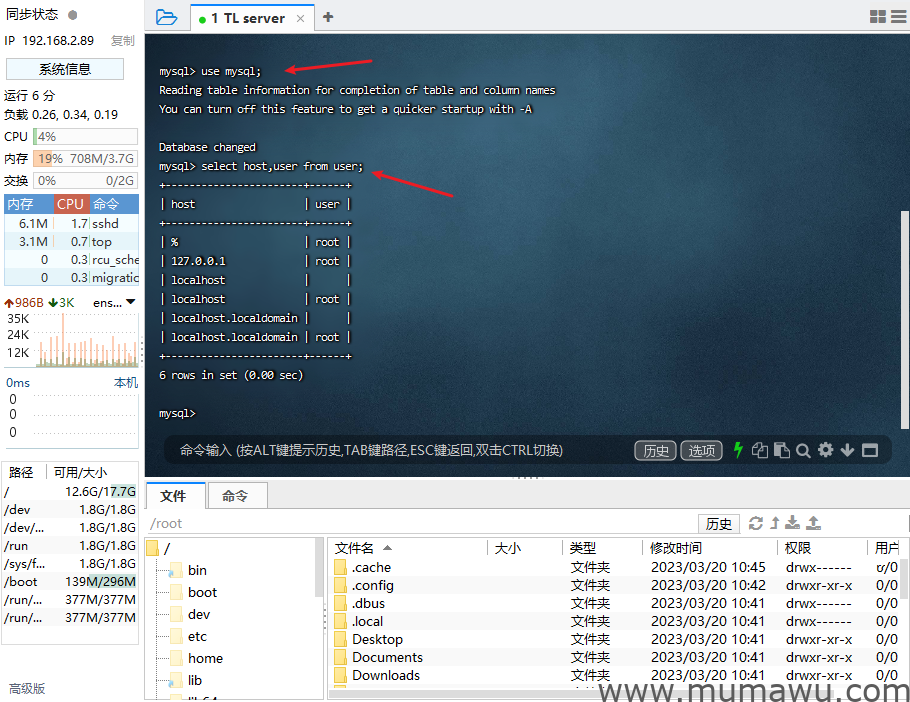The width and height of the screenshot is (910, 702).
Task: Click the download arrow in terminal toolbar
Action: tap(848, 450)
